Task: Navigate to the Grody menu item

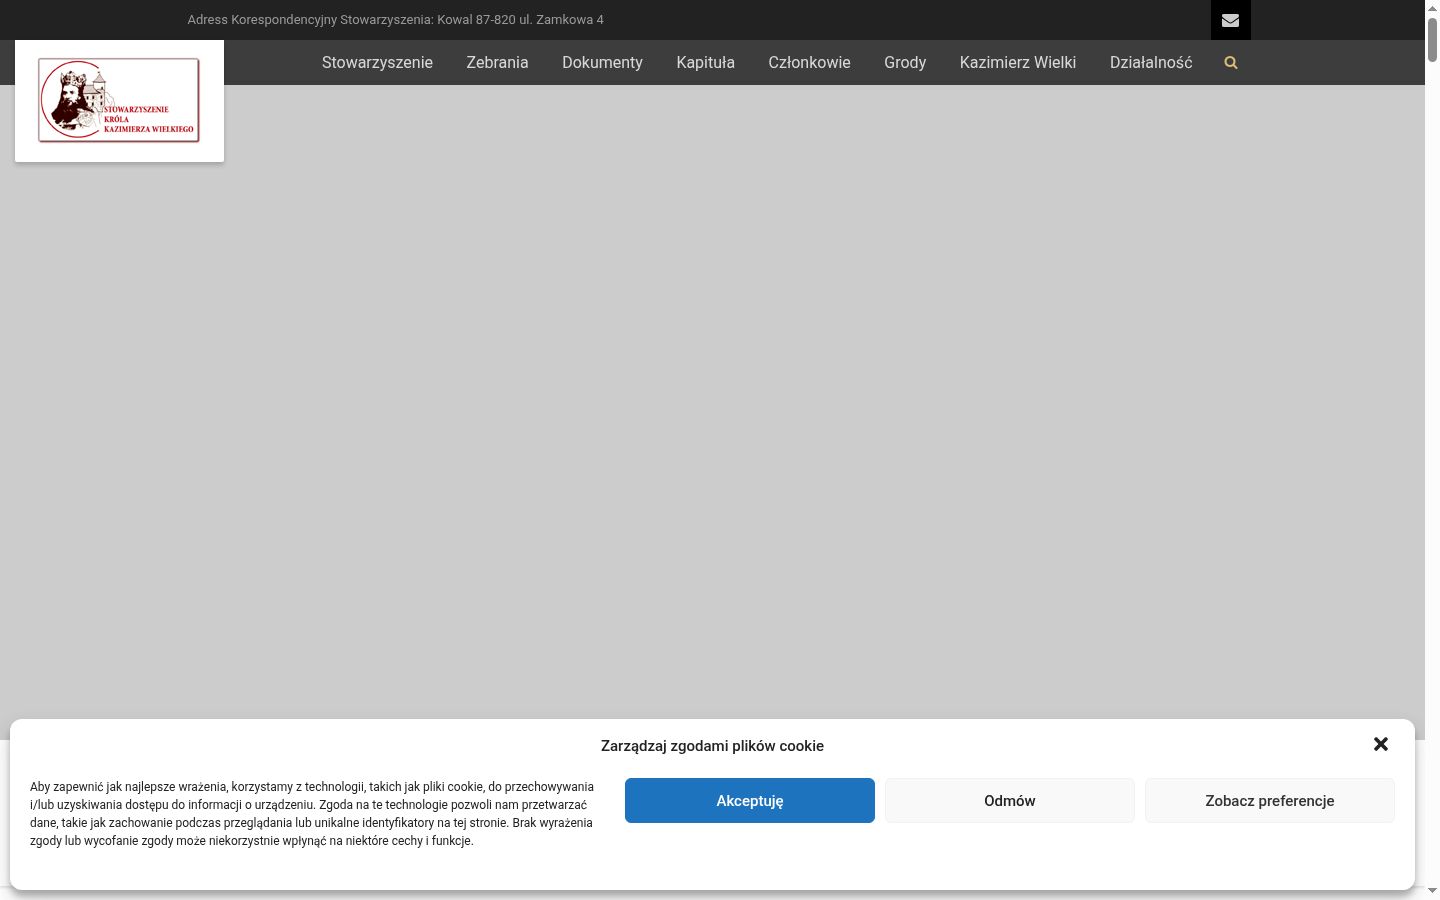Action: point(905,62)
